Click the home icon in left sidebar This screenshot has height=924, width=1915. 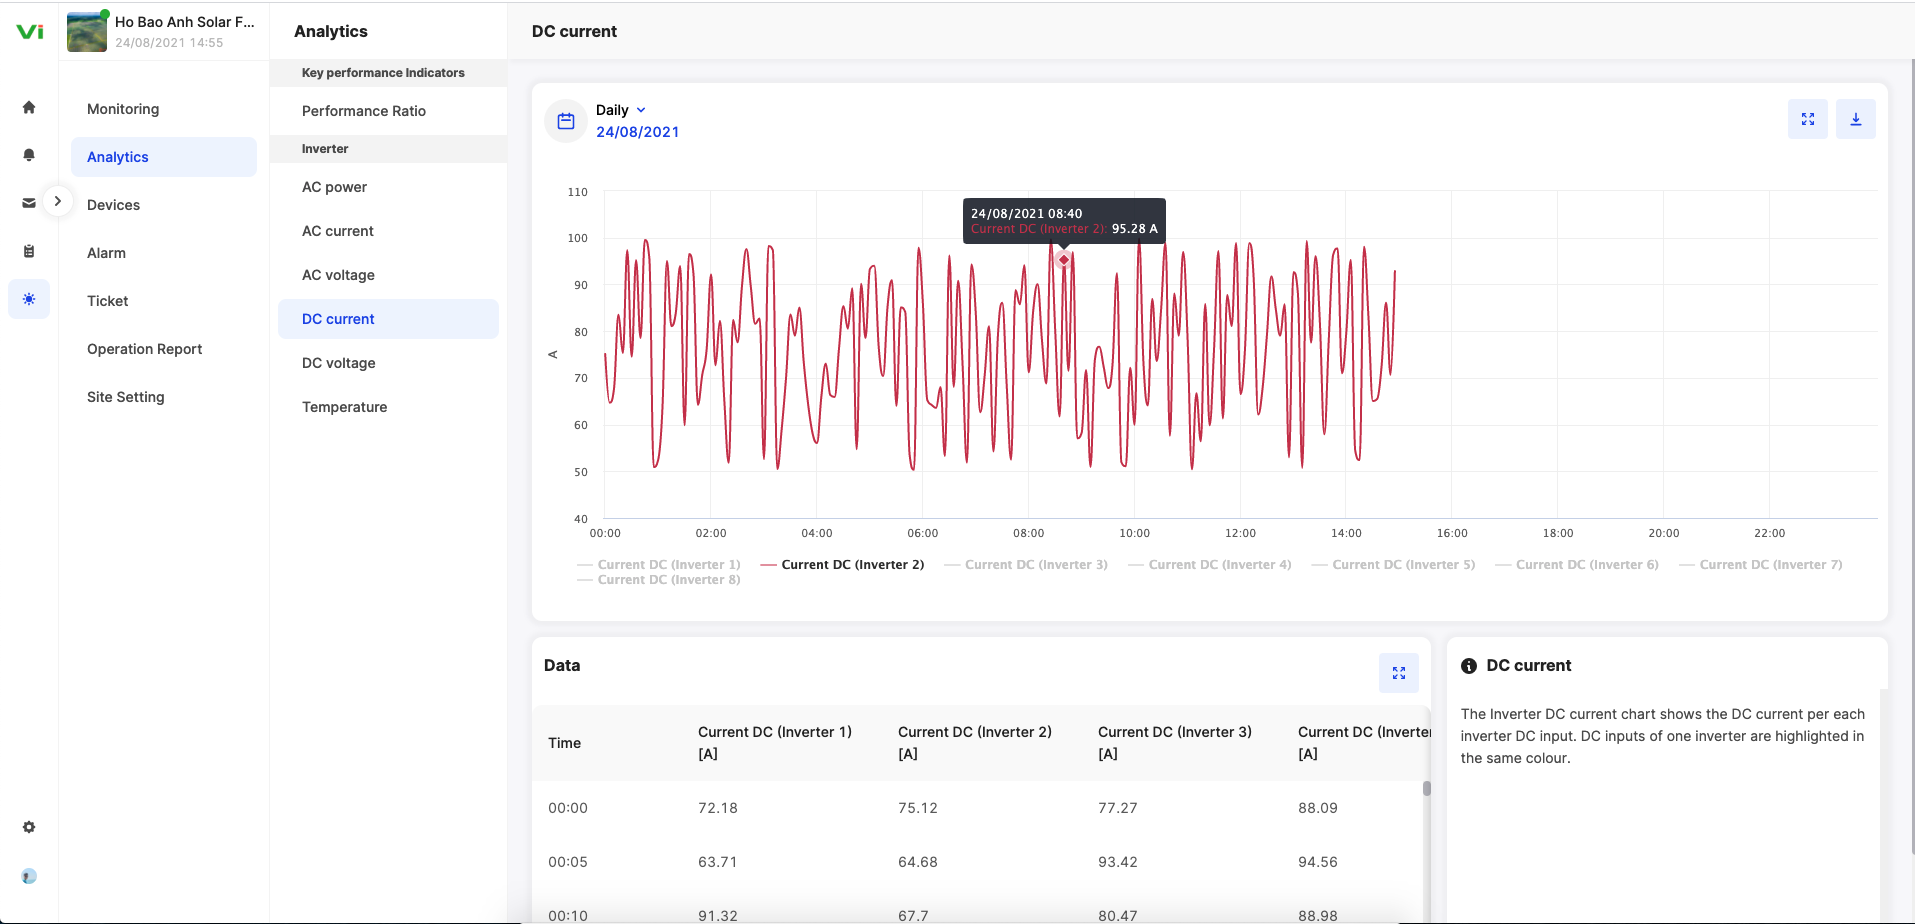click(x=29, y=108)
